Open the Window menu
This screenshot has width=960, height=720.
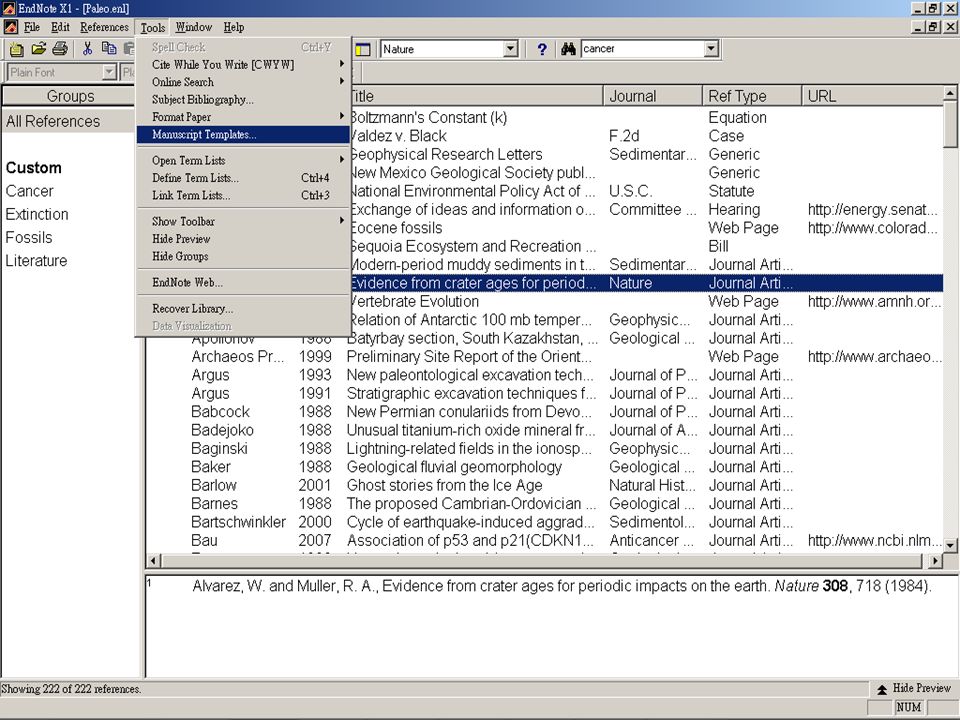tap(193, 27)
